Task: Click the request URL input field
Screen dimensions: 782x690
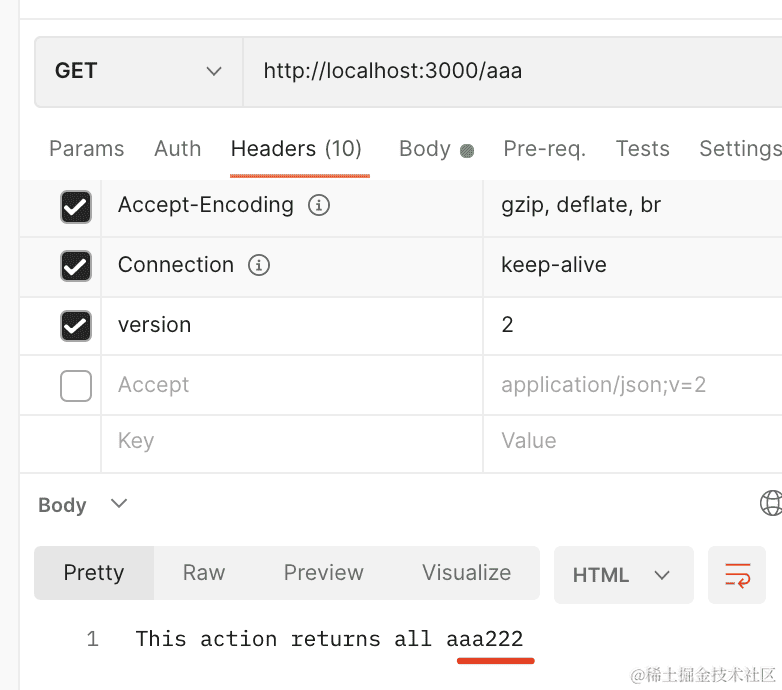Action: [x=510, y=71]
